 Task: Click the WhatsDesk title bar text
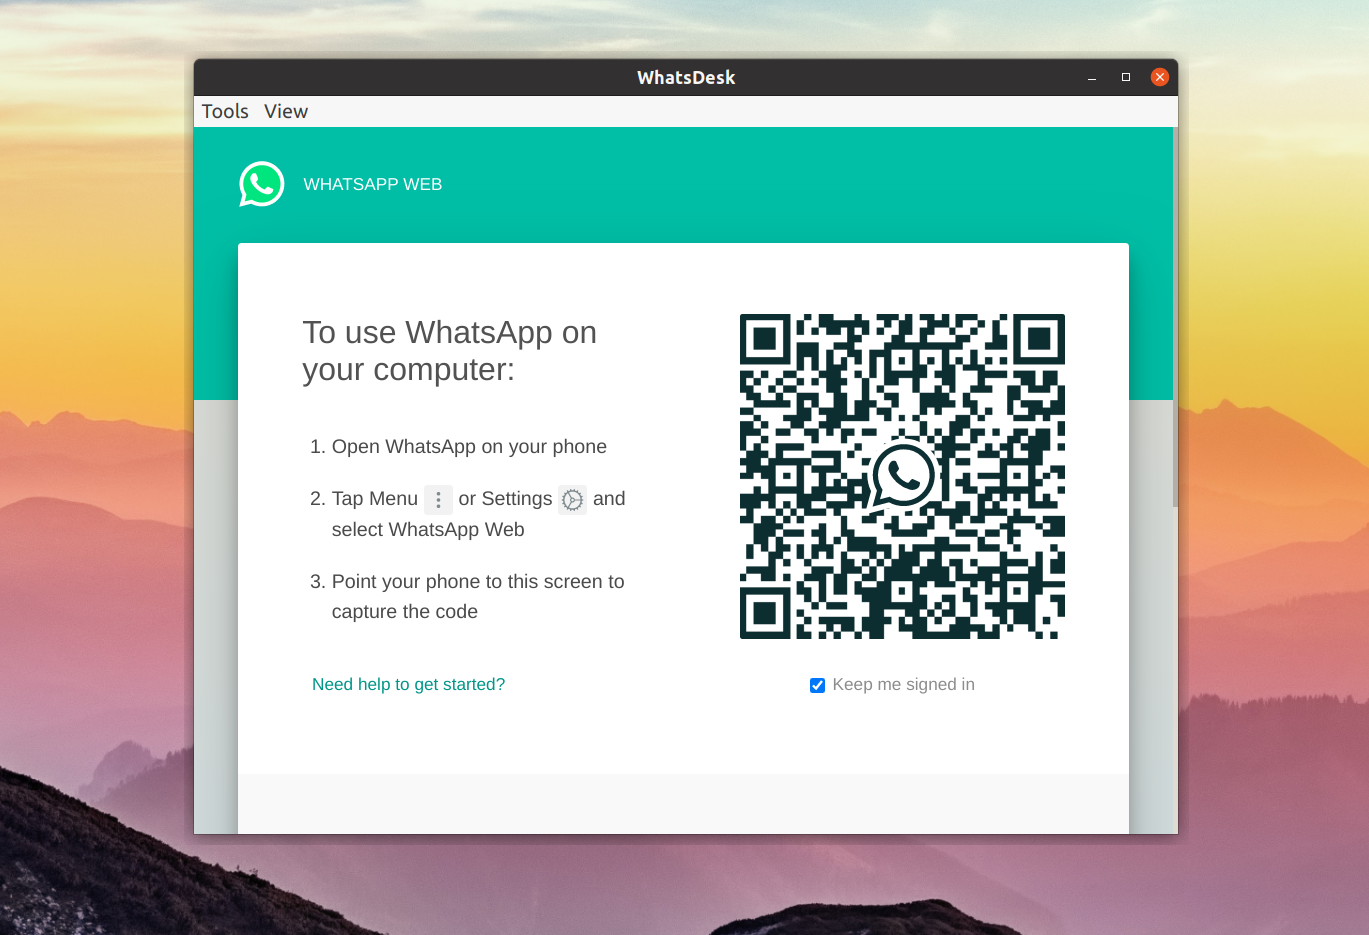coord(686,77)
